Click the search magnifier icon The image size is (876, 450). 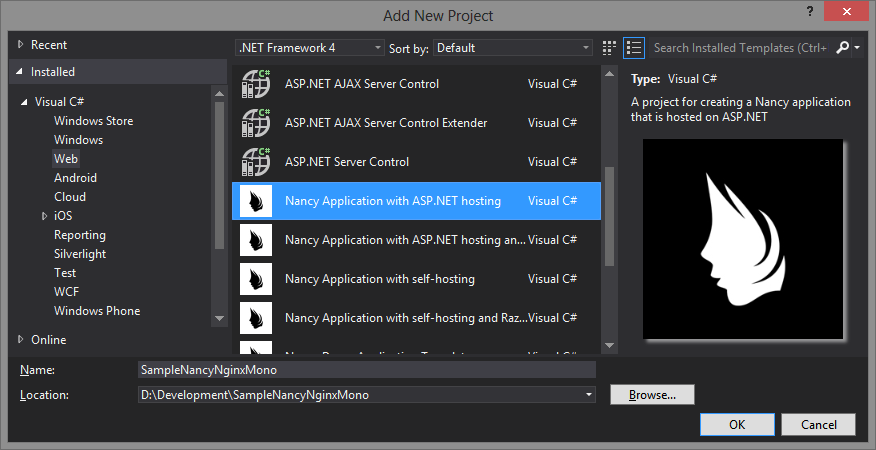pyautogui.click(x=842, y=48)
